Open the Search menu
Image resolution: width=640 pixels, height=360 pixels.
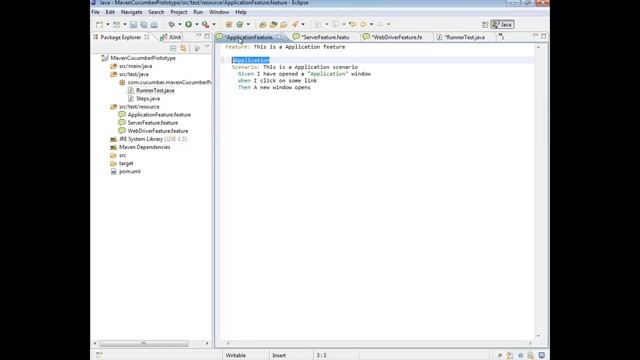[156, 12]
